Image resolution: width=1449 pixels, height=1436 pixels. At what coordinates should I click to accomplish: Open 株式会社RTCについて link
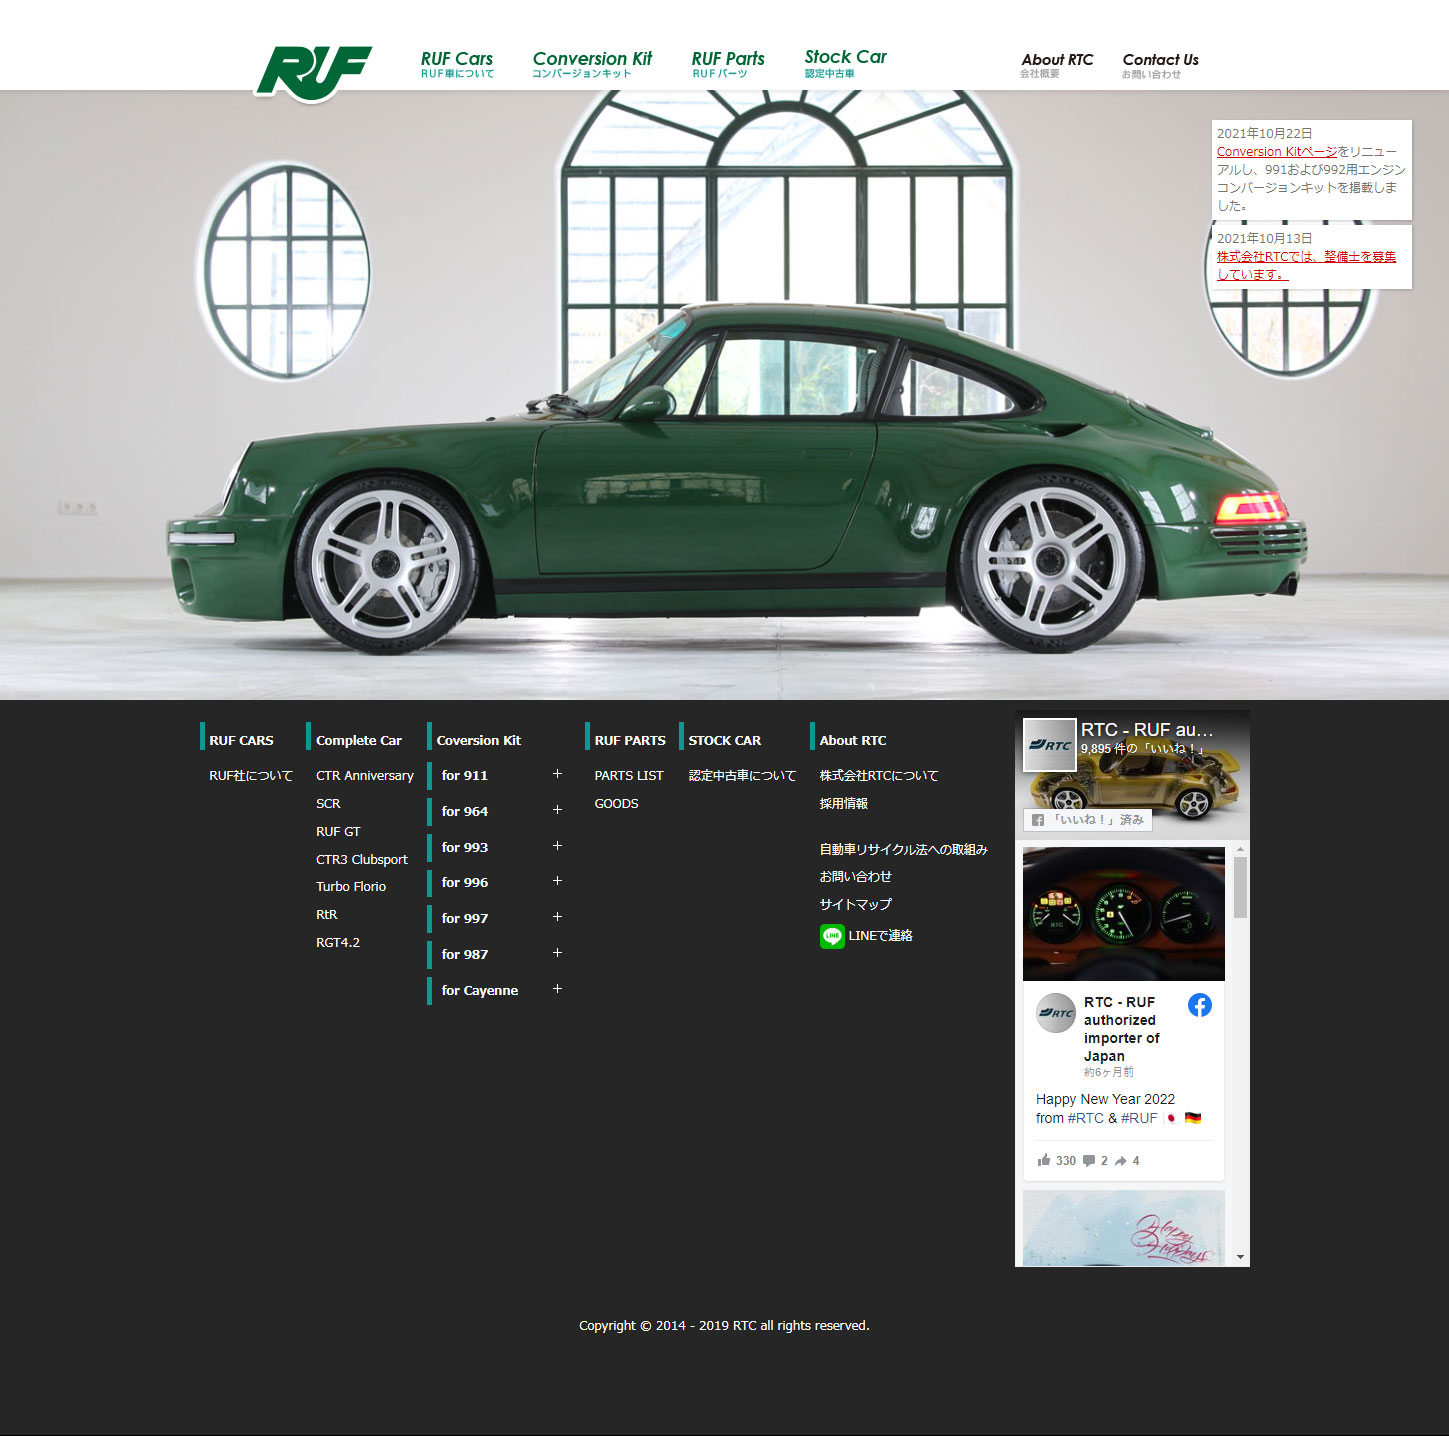point(879,775)
